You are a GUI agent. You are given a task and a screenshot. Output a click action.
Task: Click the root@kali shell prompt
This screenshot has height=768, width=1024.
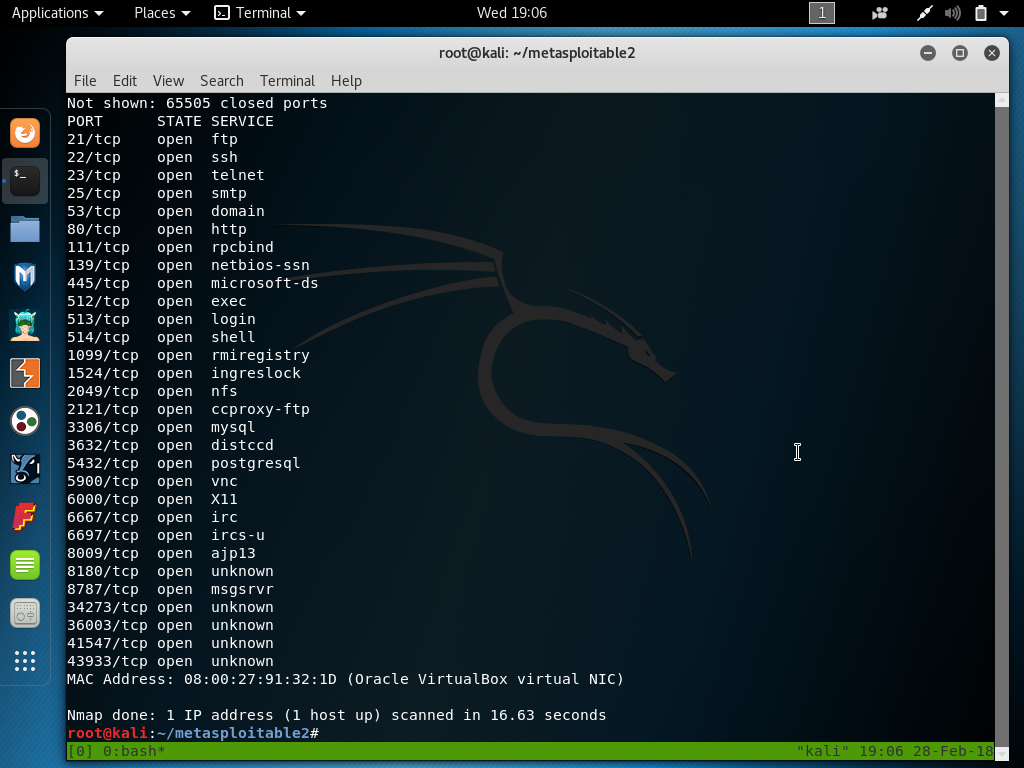point(193,733)
